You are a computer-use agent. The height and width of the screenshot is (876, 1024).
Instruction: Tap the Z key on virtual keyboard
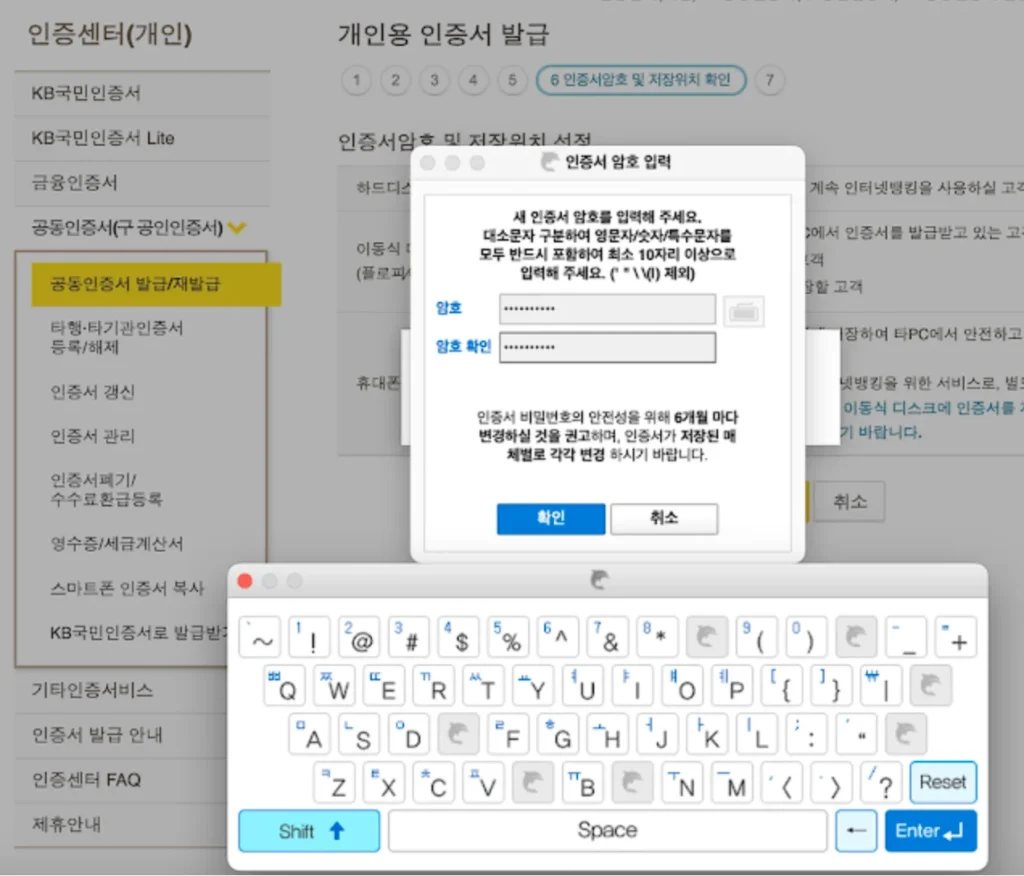pos(334,783)
